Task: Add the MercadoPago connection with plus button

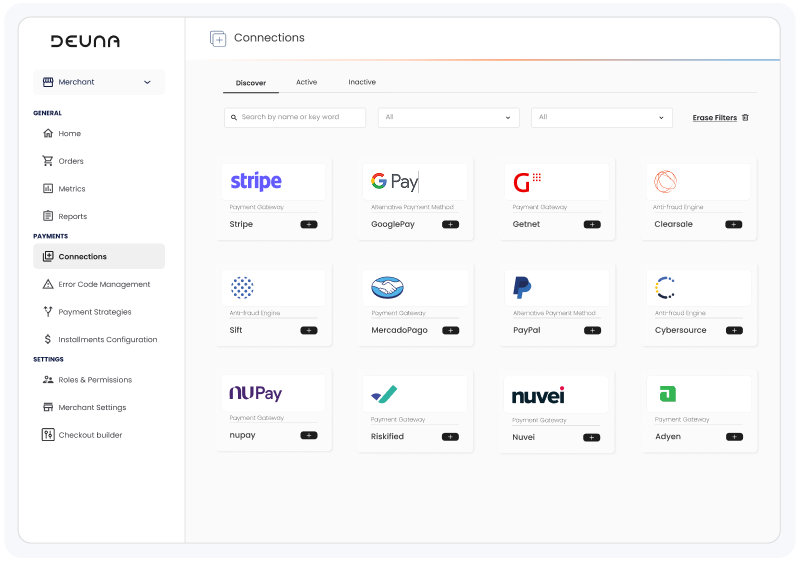Action: tap(450, 330)
